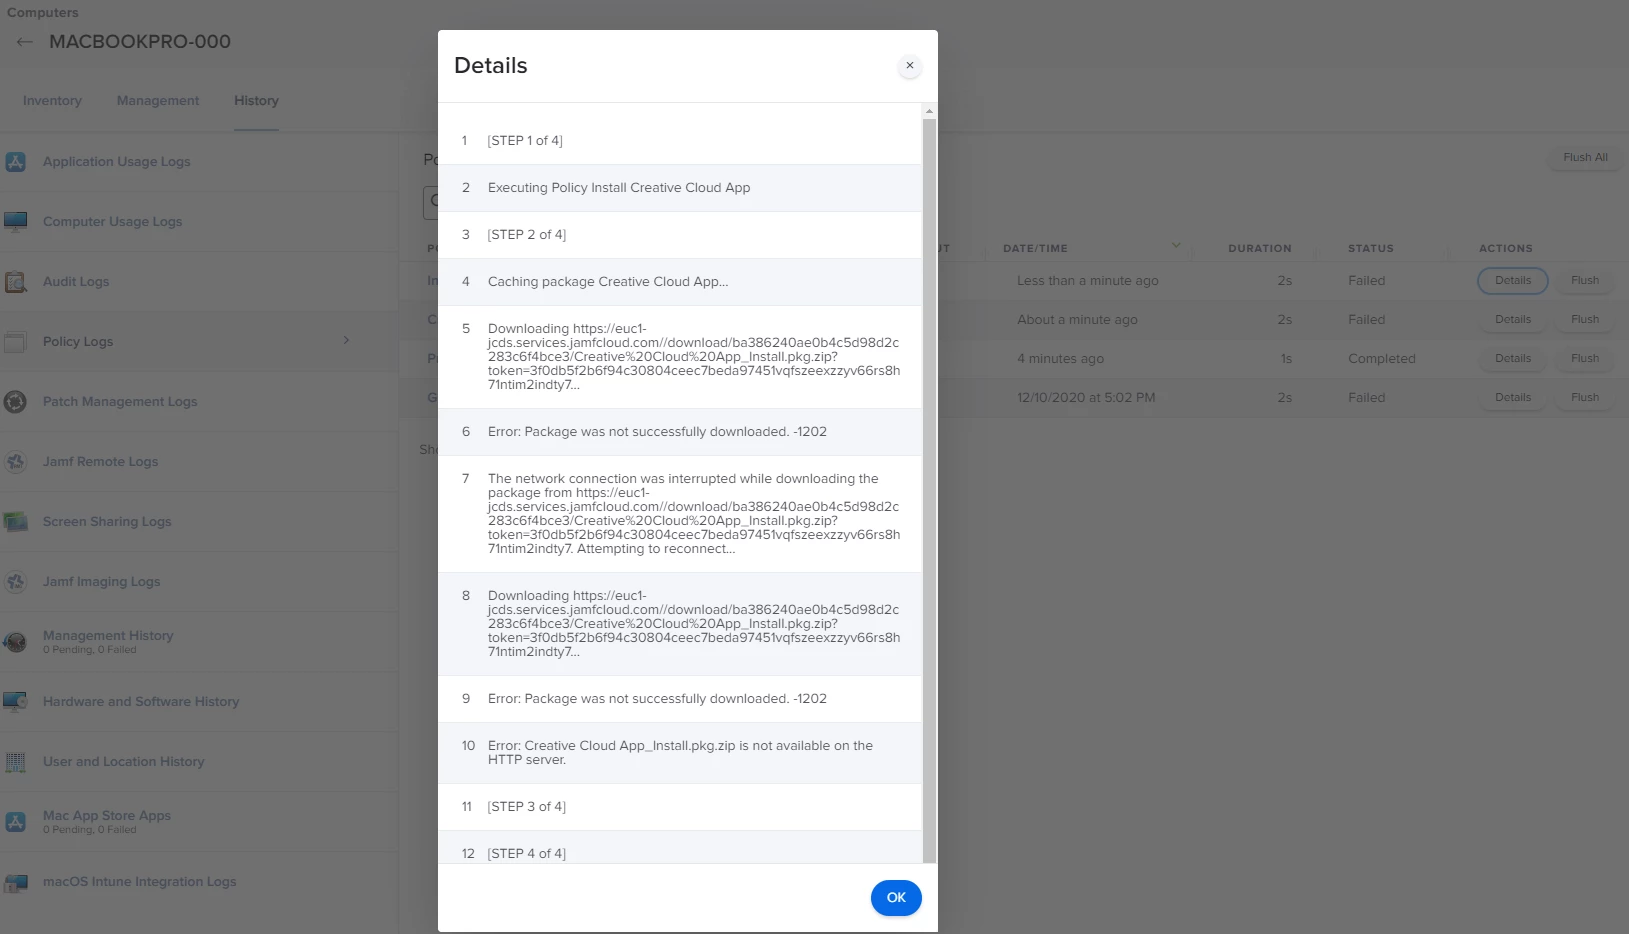This screenshot has width=1629, height=934.
Task: Go back using the left arrow
Action: coord(25,42)
